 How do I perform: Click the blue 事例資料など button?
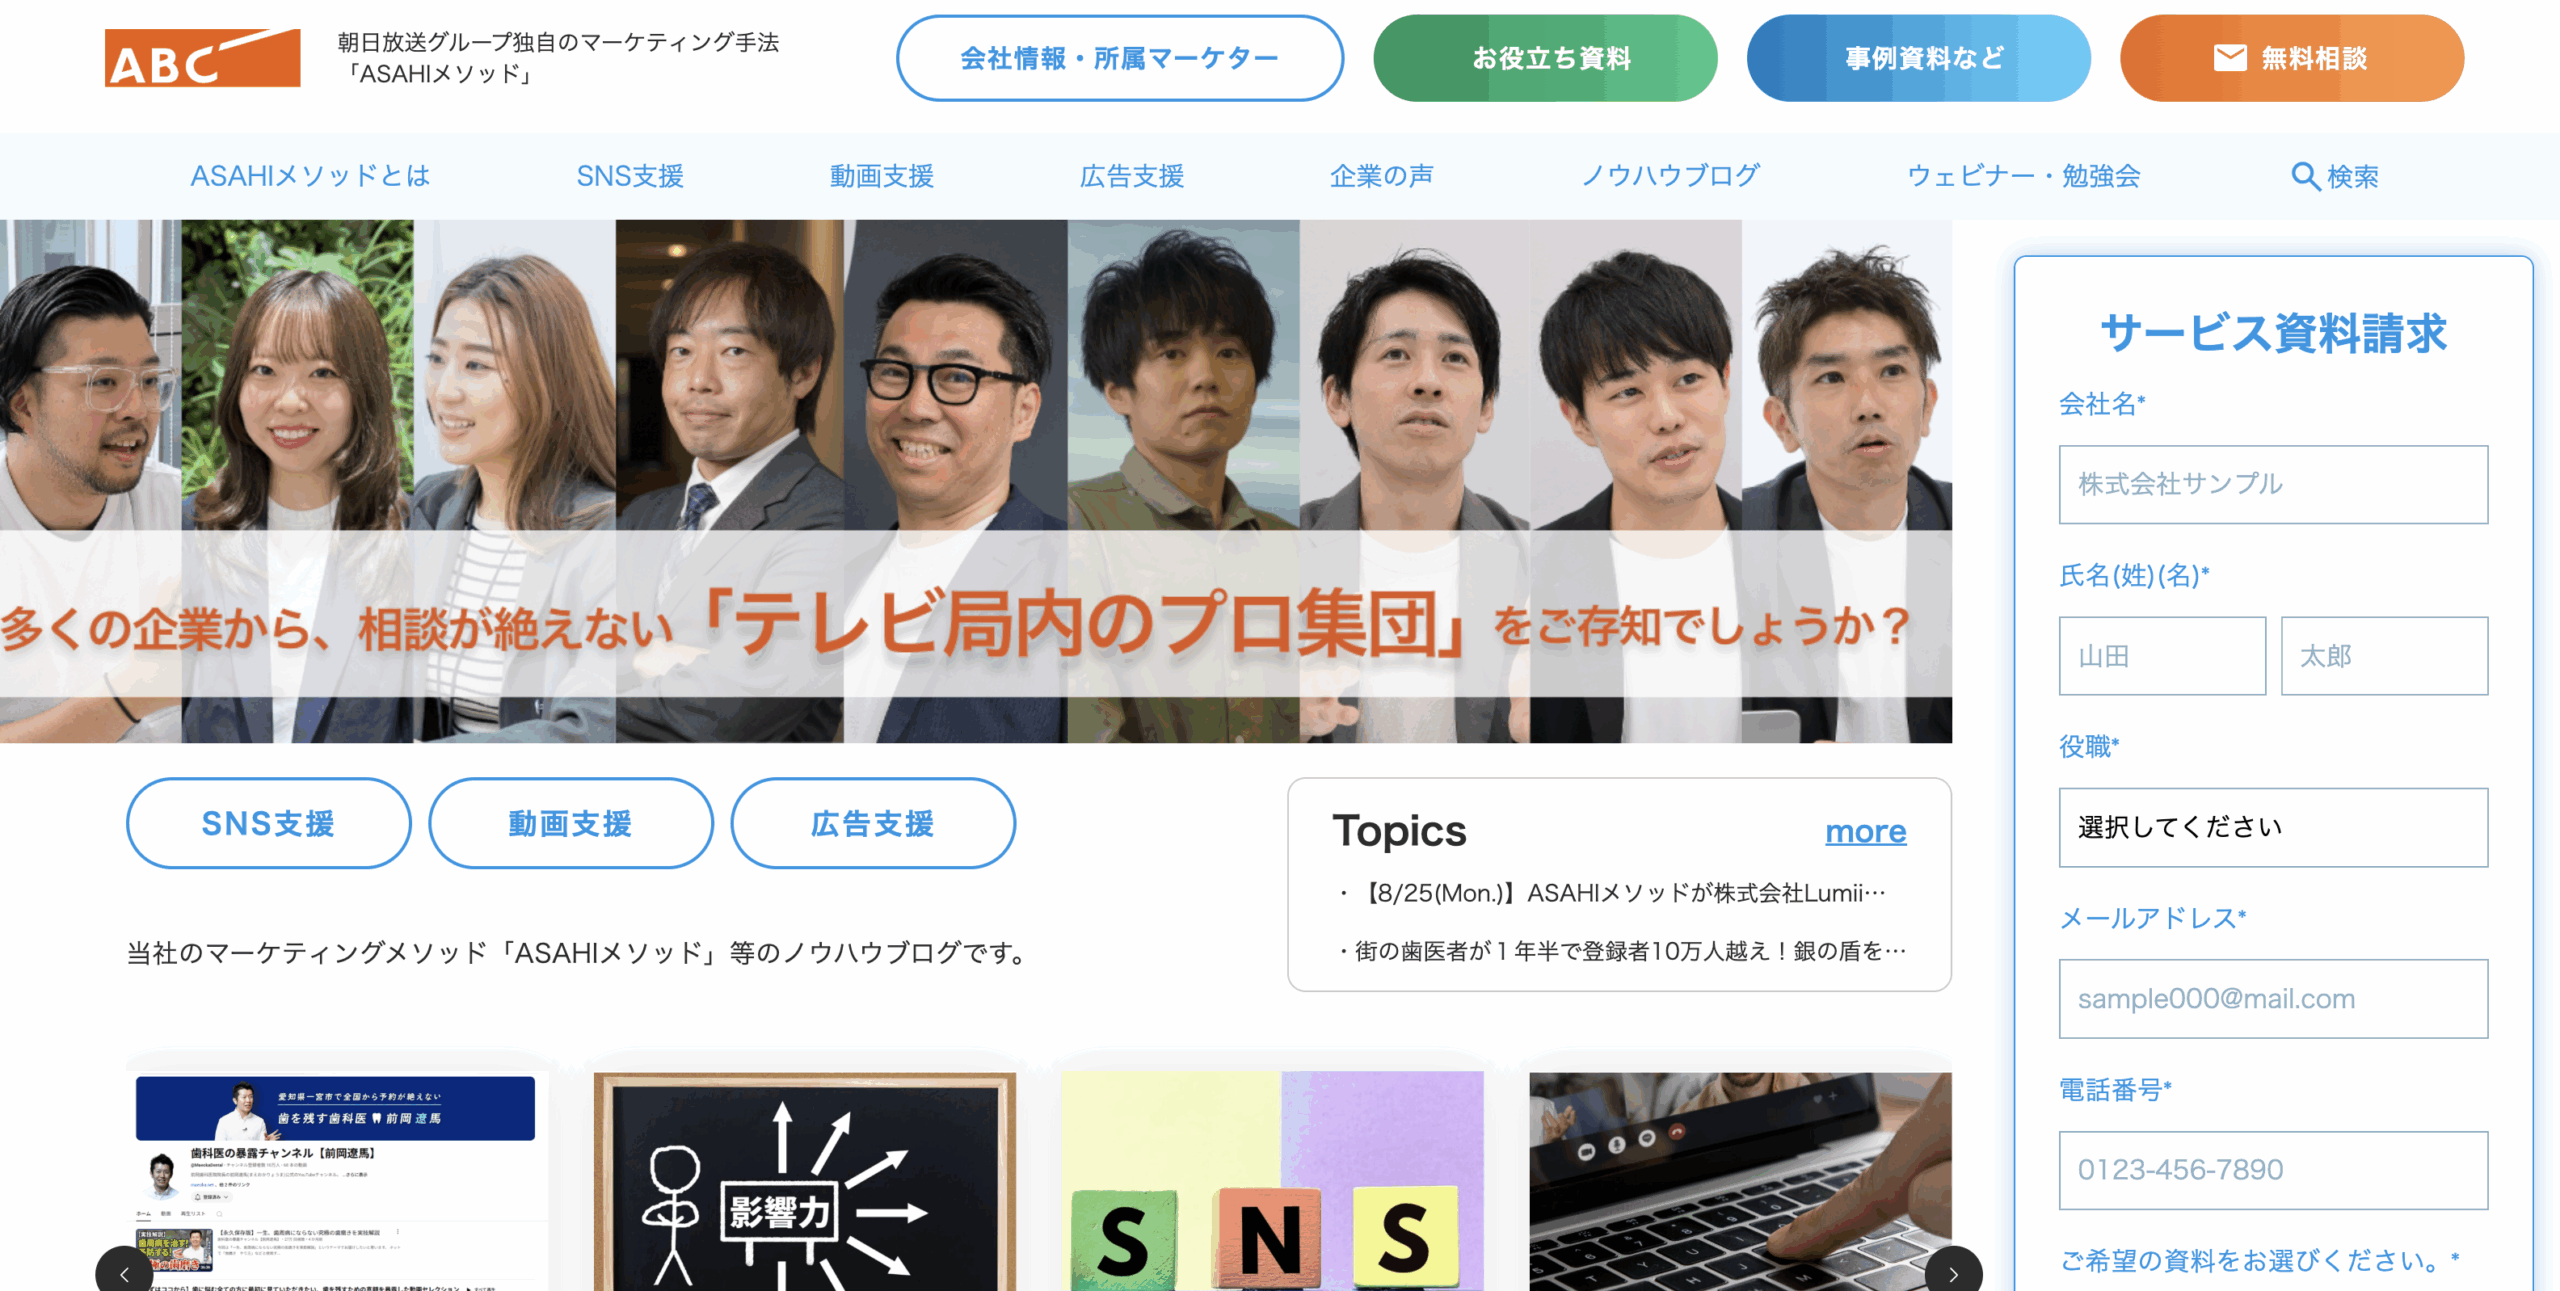[x=1918, y=58]
